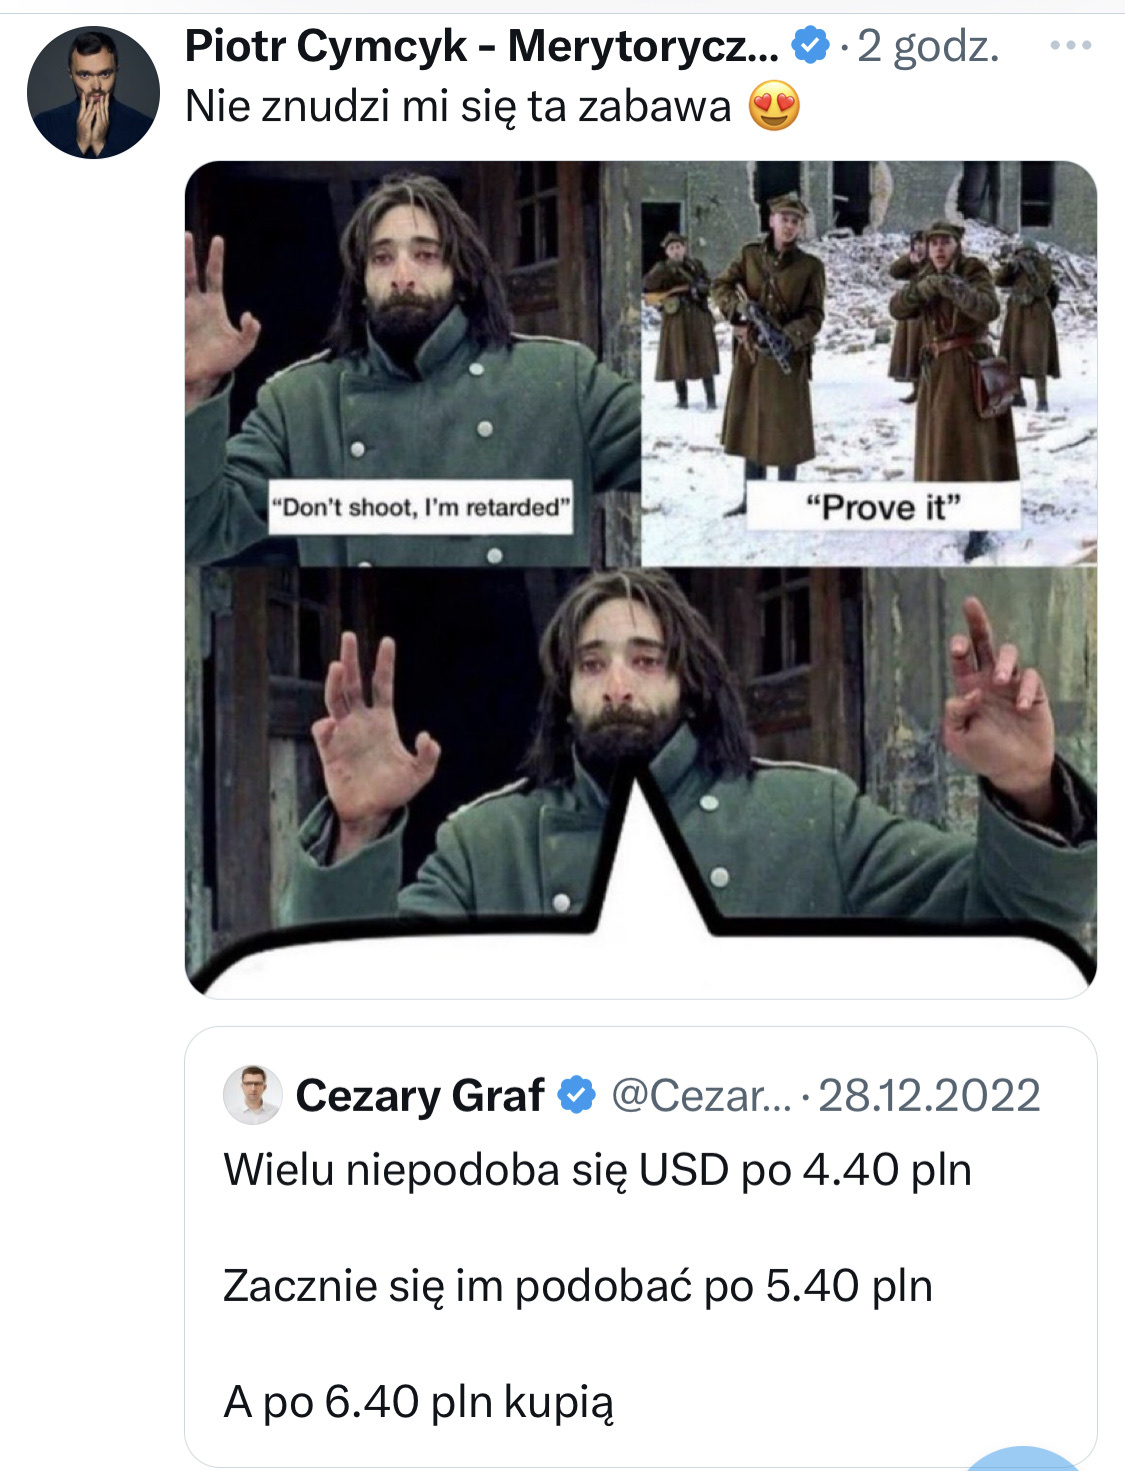
Task: Open Piotr Cymcyk's profile avatar
Action: (93, 92)
